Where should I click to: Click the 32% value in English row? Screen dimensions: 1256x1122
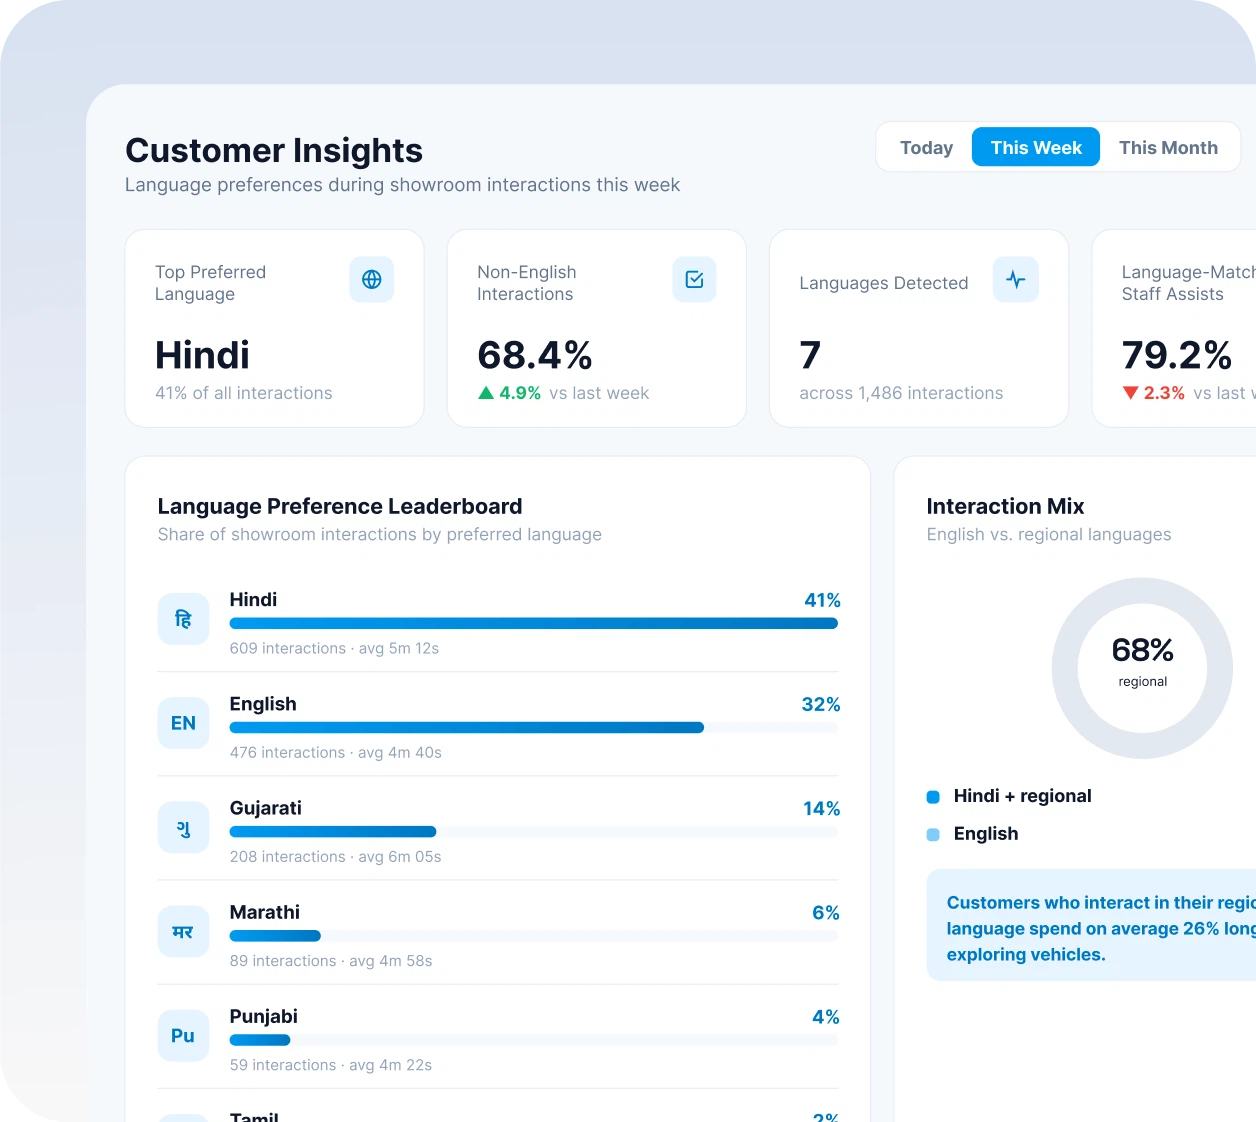coord(820,704)
